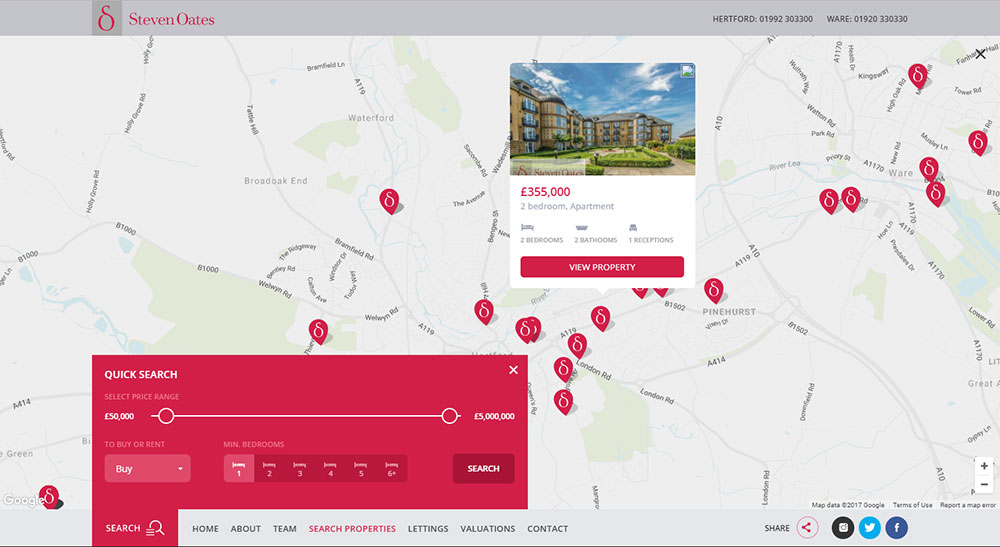Image resolution: width=1000 pixels, height=547 pixels.
Task: Zoom in on the map
Action: tap(984, 466)
